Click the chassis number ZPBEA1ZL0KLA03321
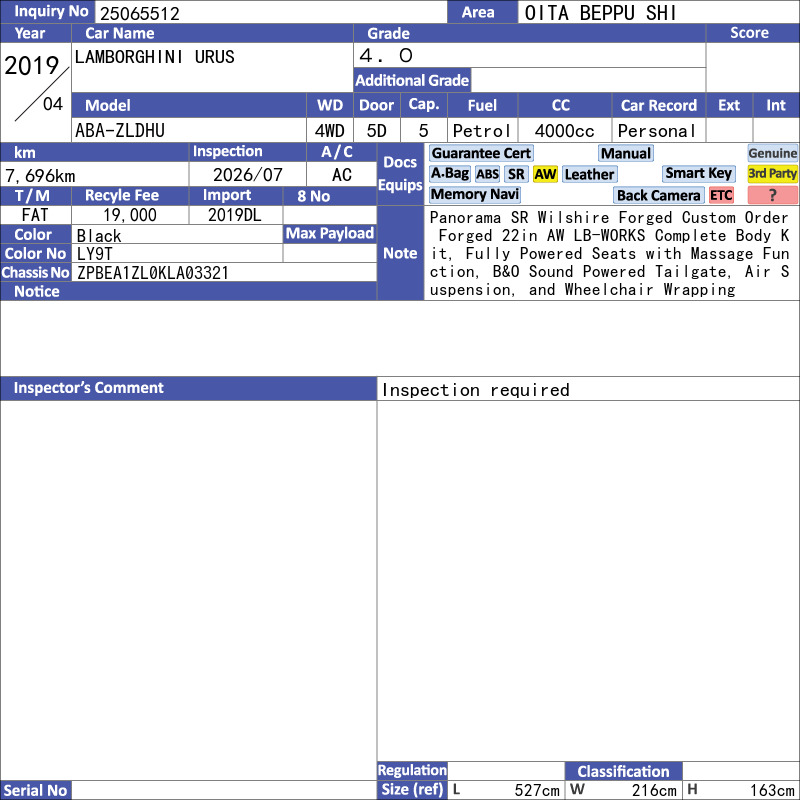The width and height of the screenshot is (800, 800). coord(153,273)
